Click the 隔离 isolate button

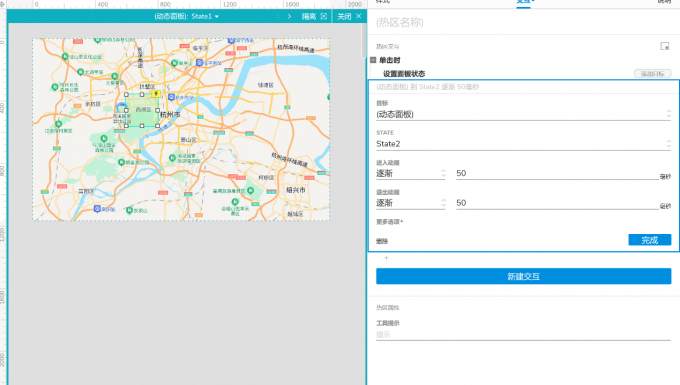[309, 16]
